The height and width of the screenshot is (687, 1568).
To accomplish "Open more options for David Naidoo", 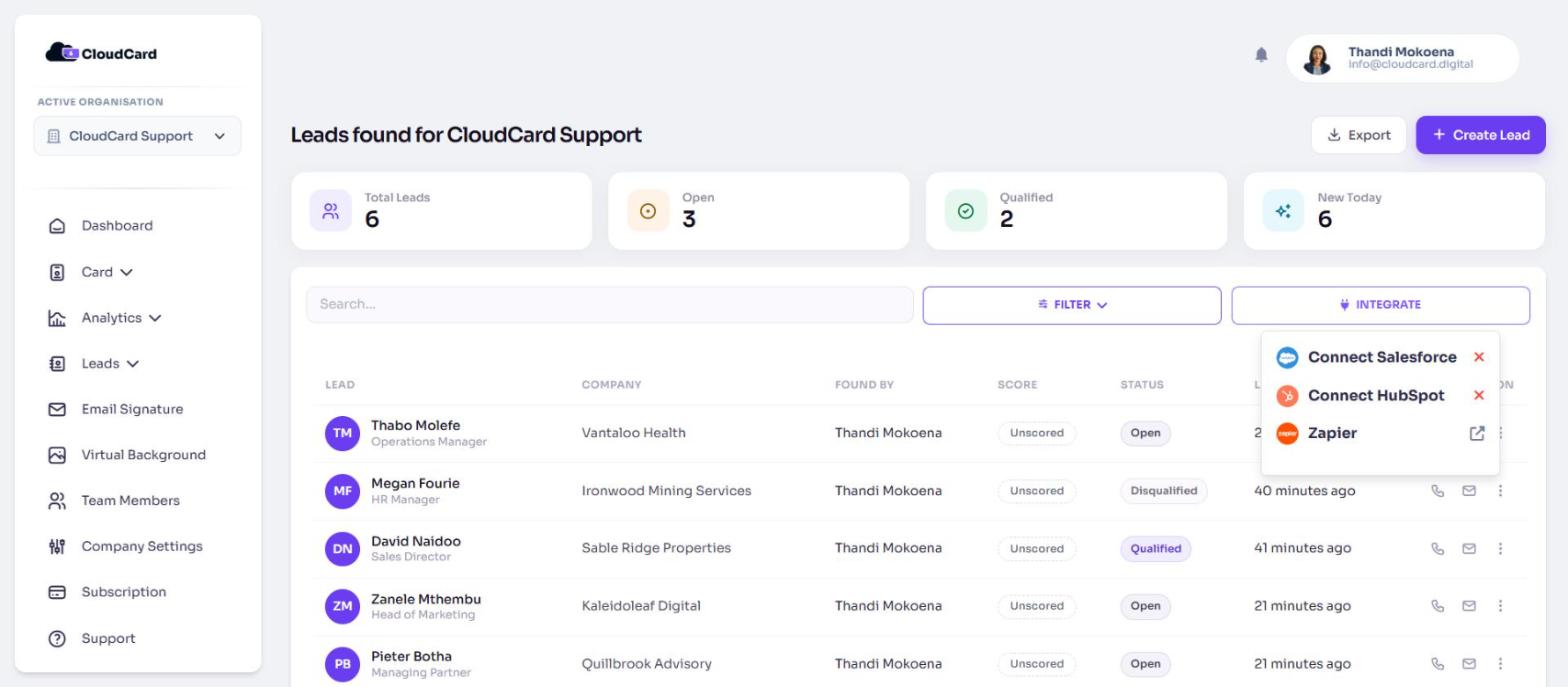I will (1500, 548).
